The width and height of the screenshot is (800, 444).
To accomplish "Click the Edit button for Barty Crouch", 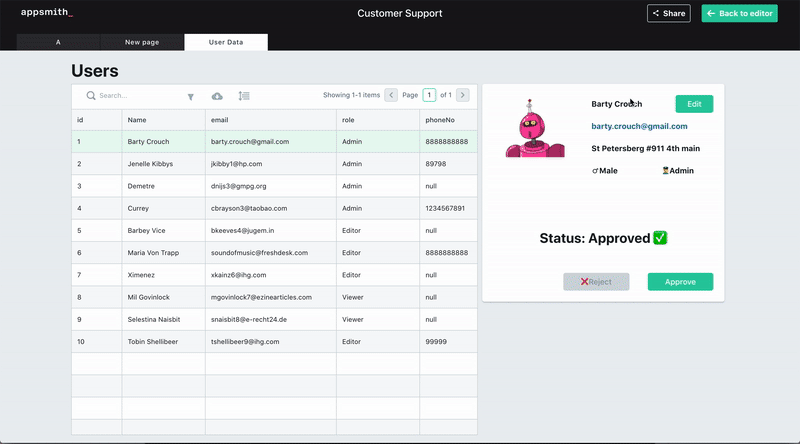I will coord(694,104).
